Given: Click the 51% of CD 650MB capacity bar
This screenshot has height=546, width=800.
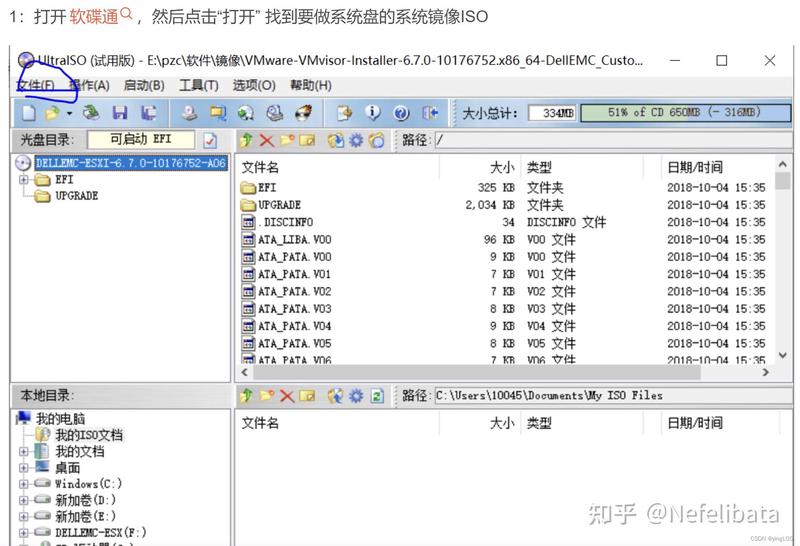Looking at the screenshot, I should [686, 113].
